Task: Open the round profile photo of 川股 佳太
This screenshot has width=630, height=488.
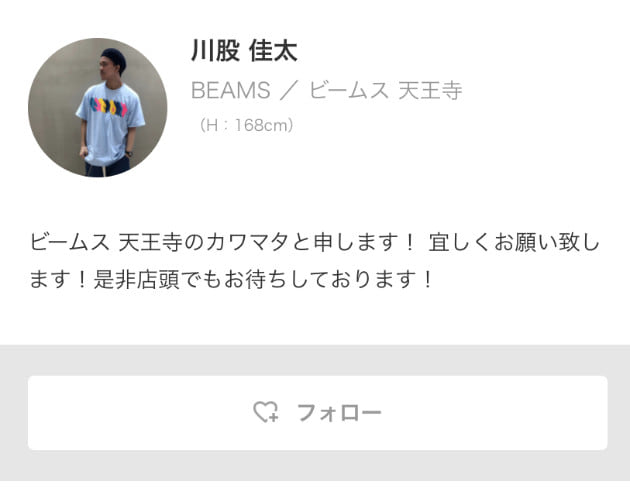Action: tap(98, 108)
